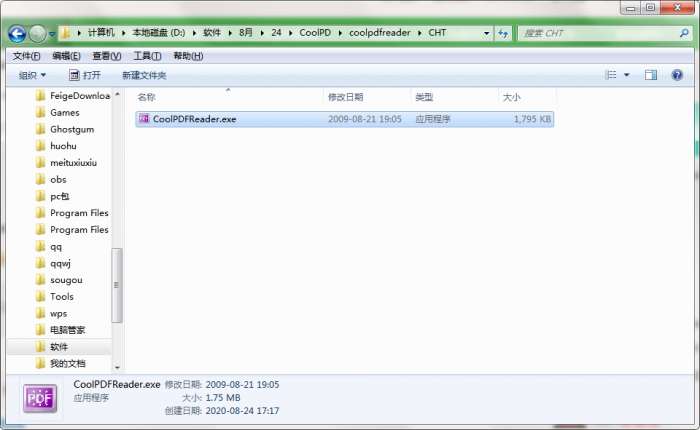
Task: Expand the arrow between CoolPD and coolpdfreader
Action: [340, 33]
